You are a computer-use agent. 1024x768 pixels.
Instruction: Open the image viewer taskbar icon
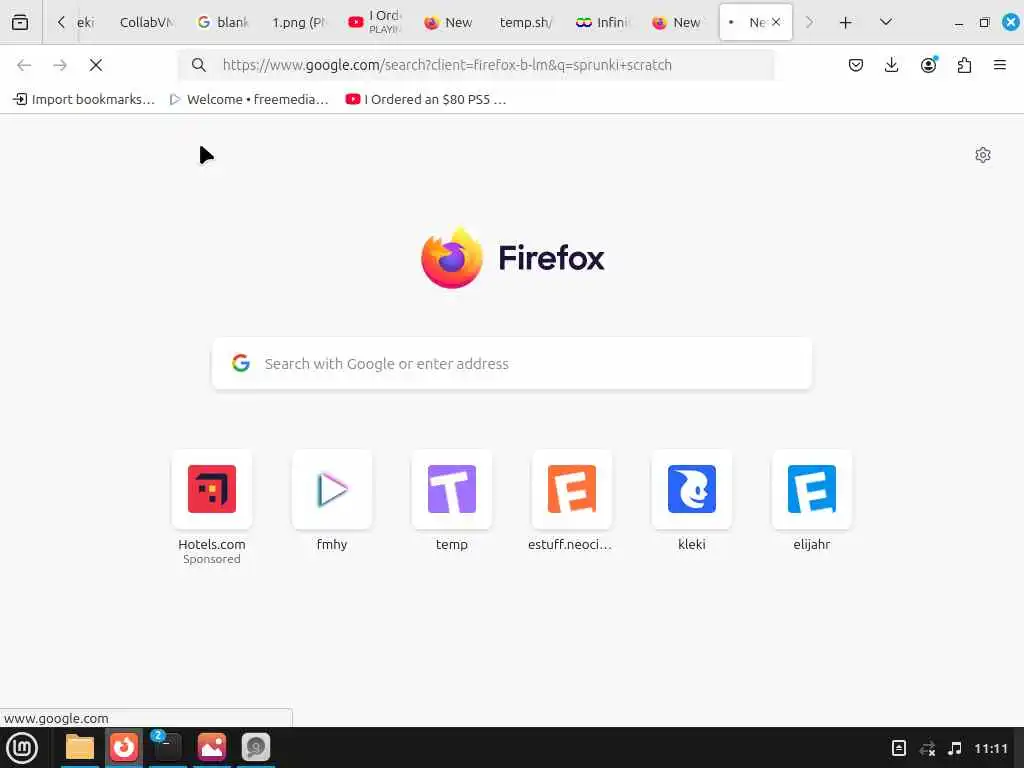[212, 748]
